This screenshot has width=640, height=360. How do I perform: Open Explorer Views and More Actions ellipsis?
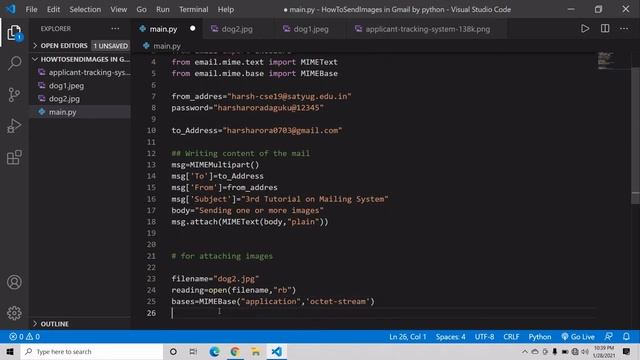tap(115, 29)
